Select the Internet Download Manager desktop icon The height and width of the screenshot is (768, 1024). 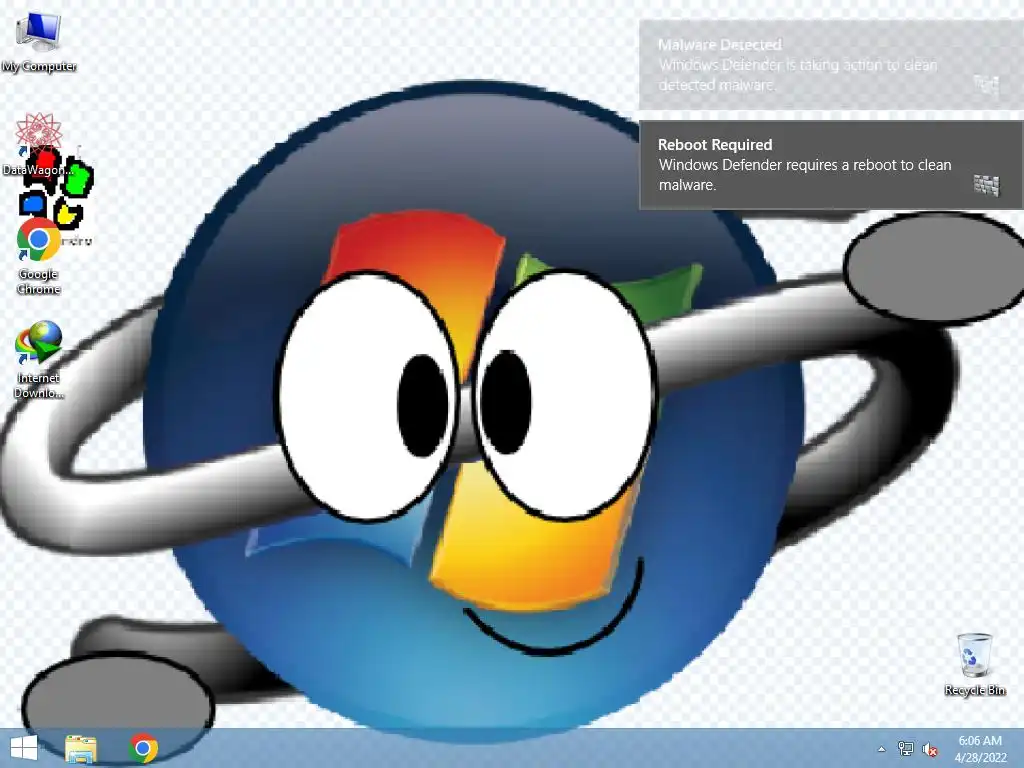click(39, 359)
